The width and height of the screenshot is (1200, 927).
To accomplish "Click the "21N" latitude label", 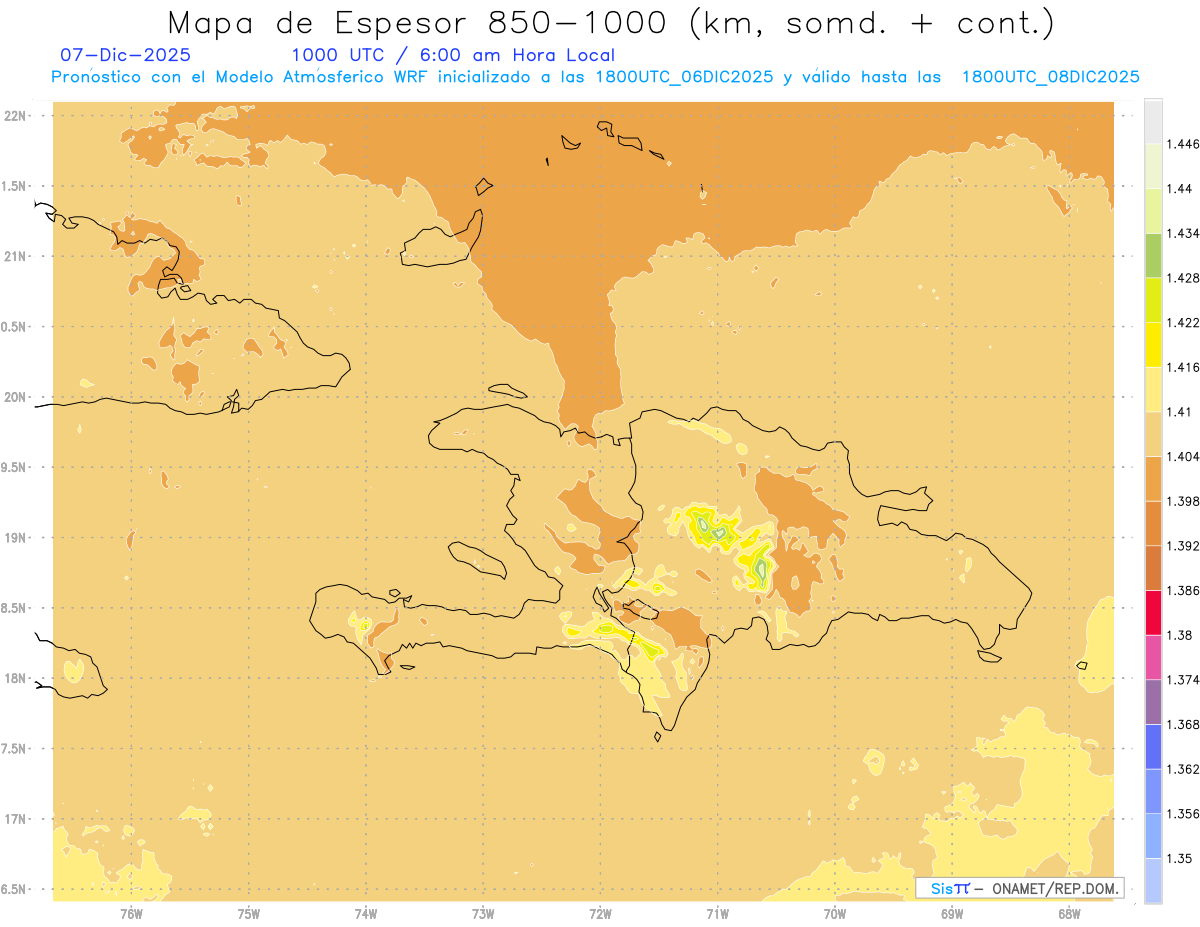I will 16,257.
